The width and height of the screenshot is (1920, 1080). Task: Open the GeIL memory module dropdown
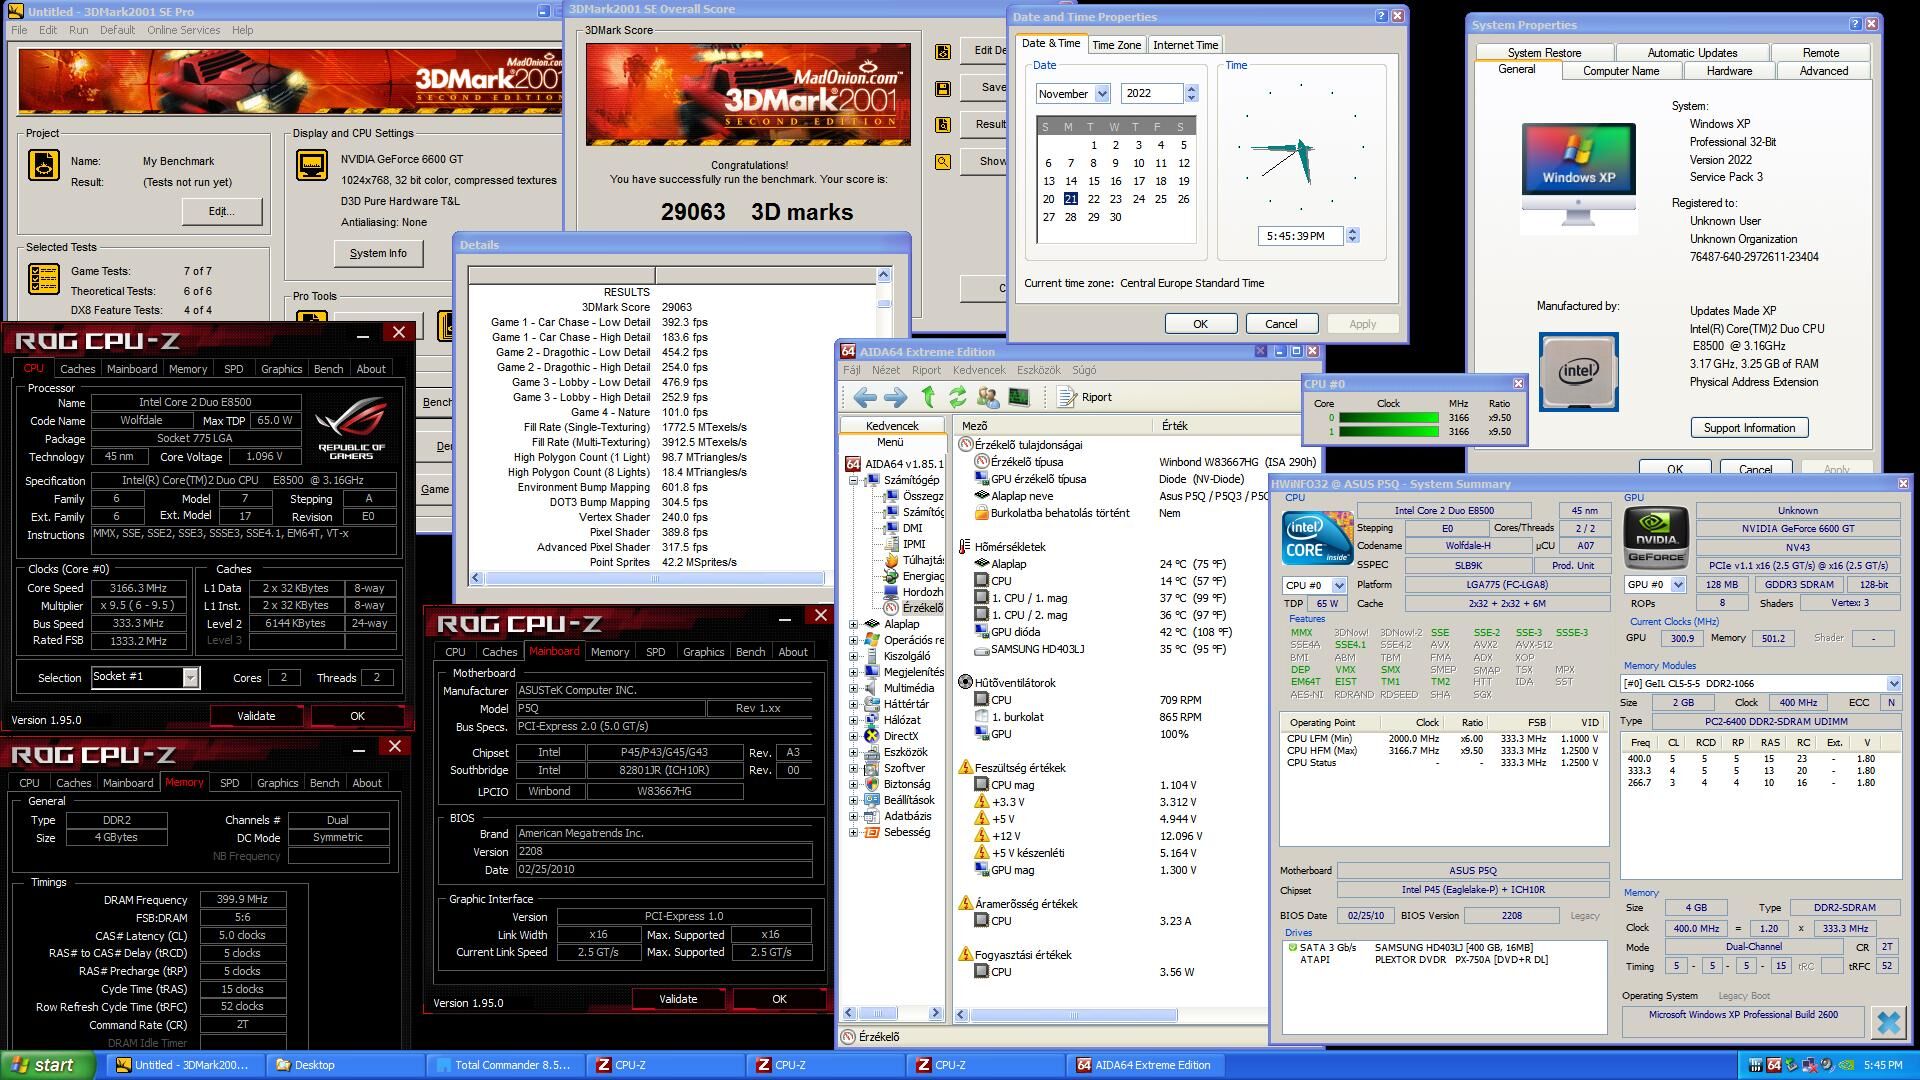(x=1893, y=683)
